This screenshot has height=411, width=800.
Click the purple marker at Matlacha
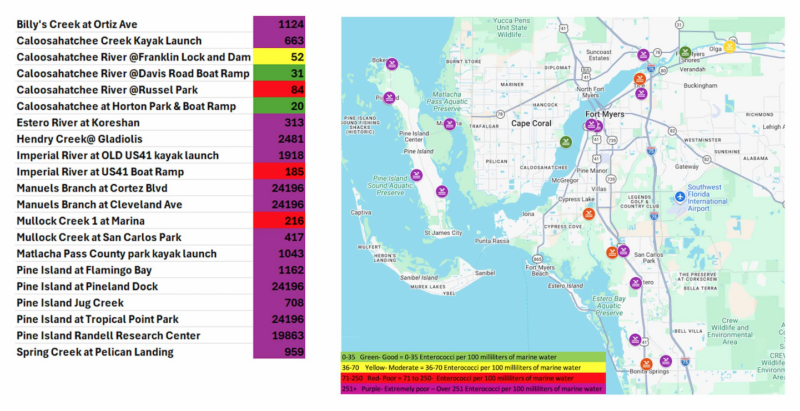[x=449, y=124]
